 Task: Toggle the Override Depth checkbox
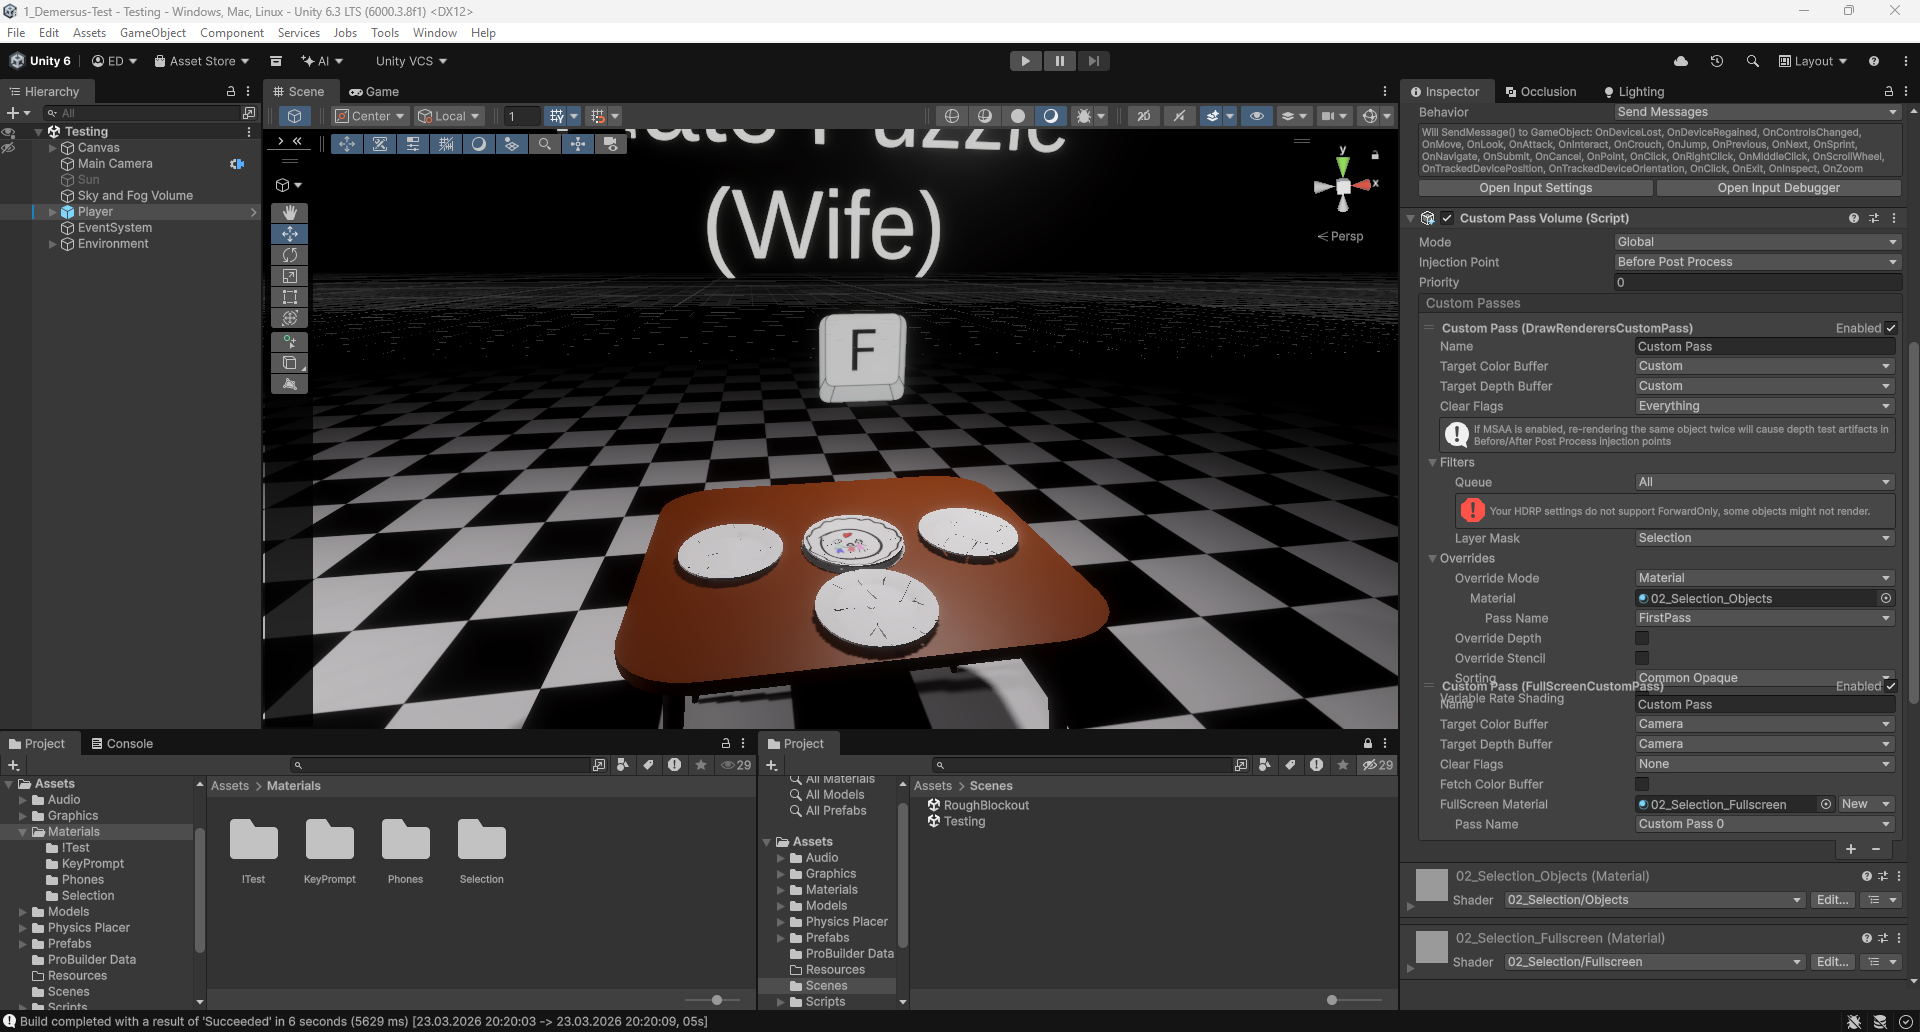click(x=1642, y=638)
